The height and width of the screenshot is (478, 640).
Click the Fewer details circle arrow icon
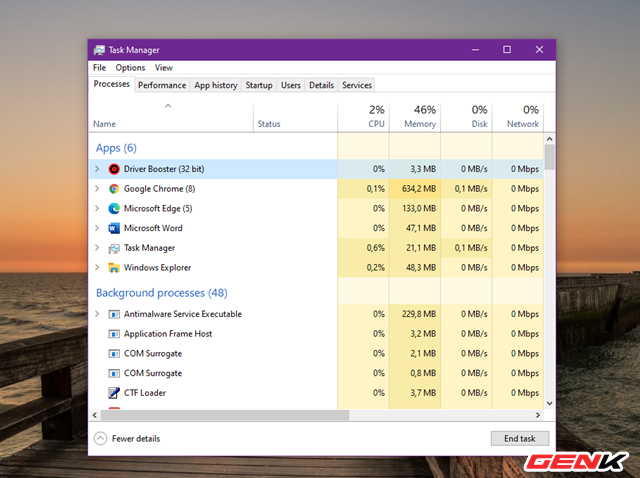(100, 438)
